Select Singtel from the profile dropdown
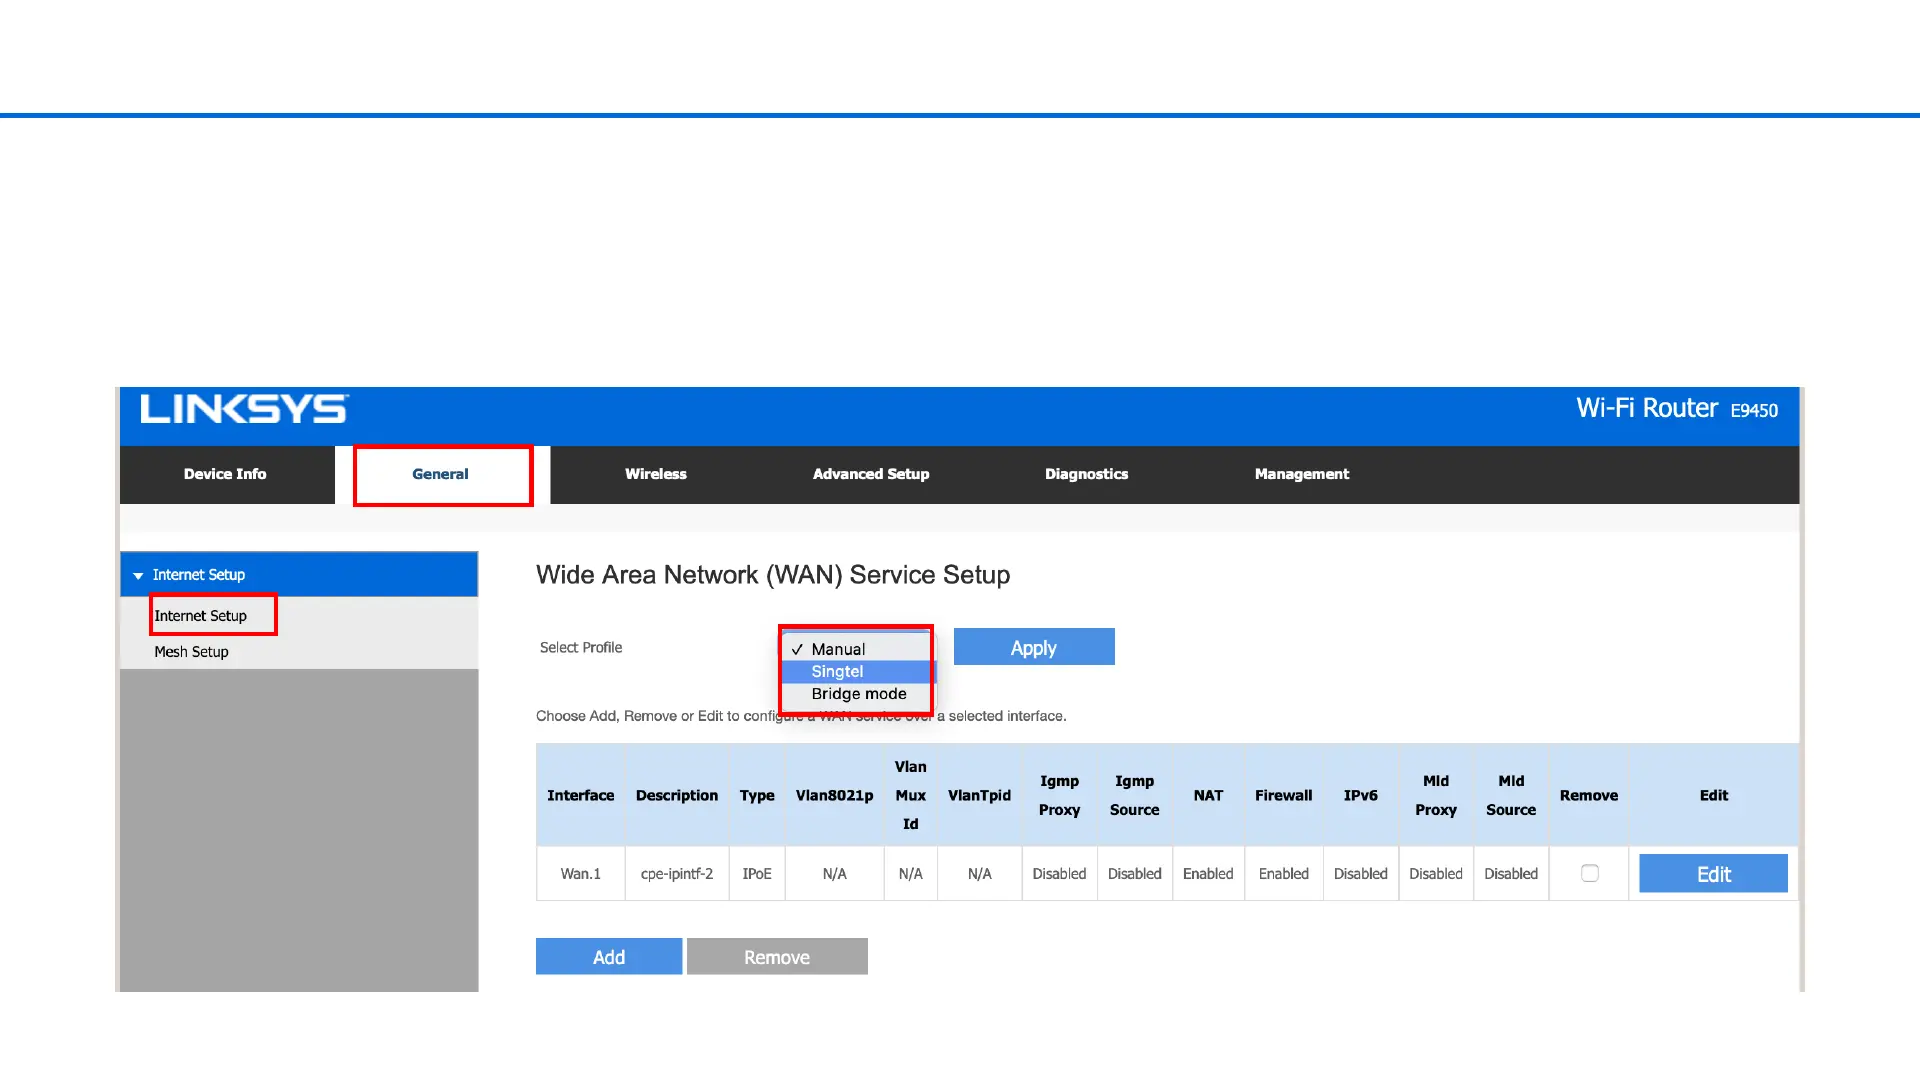This screenshot has width=1920, height=1080. [x=837, y=672]
